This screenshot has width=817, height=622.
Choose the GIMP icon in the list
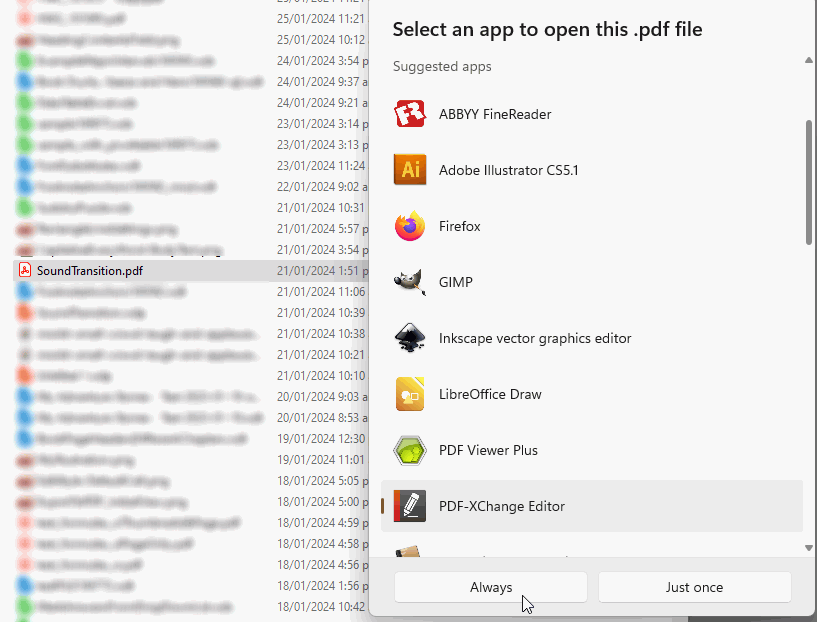(410, 282)
